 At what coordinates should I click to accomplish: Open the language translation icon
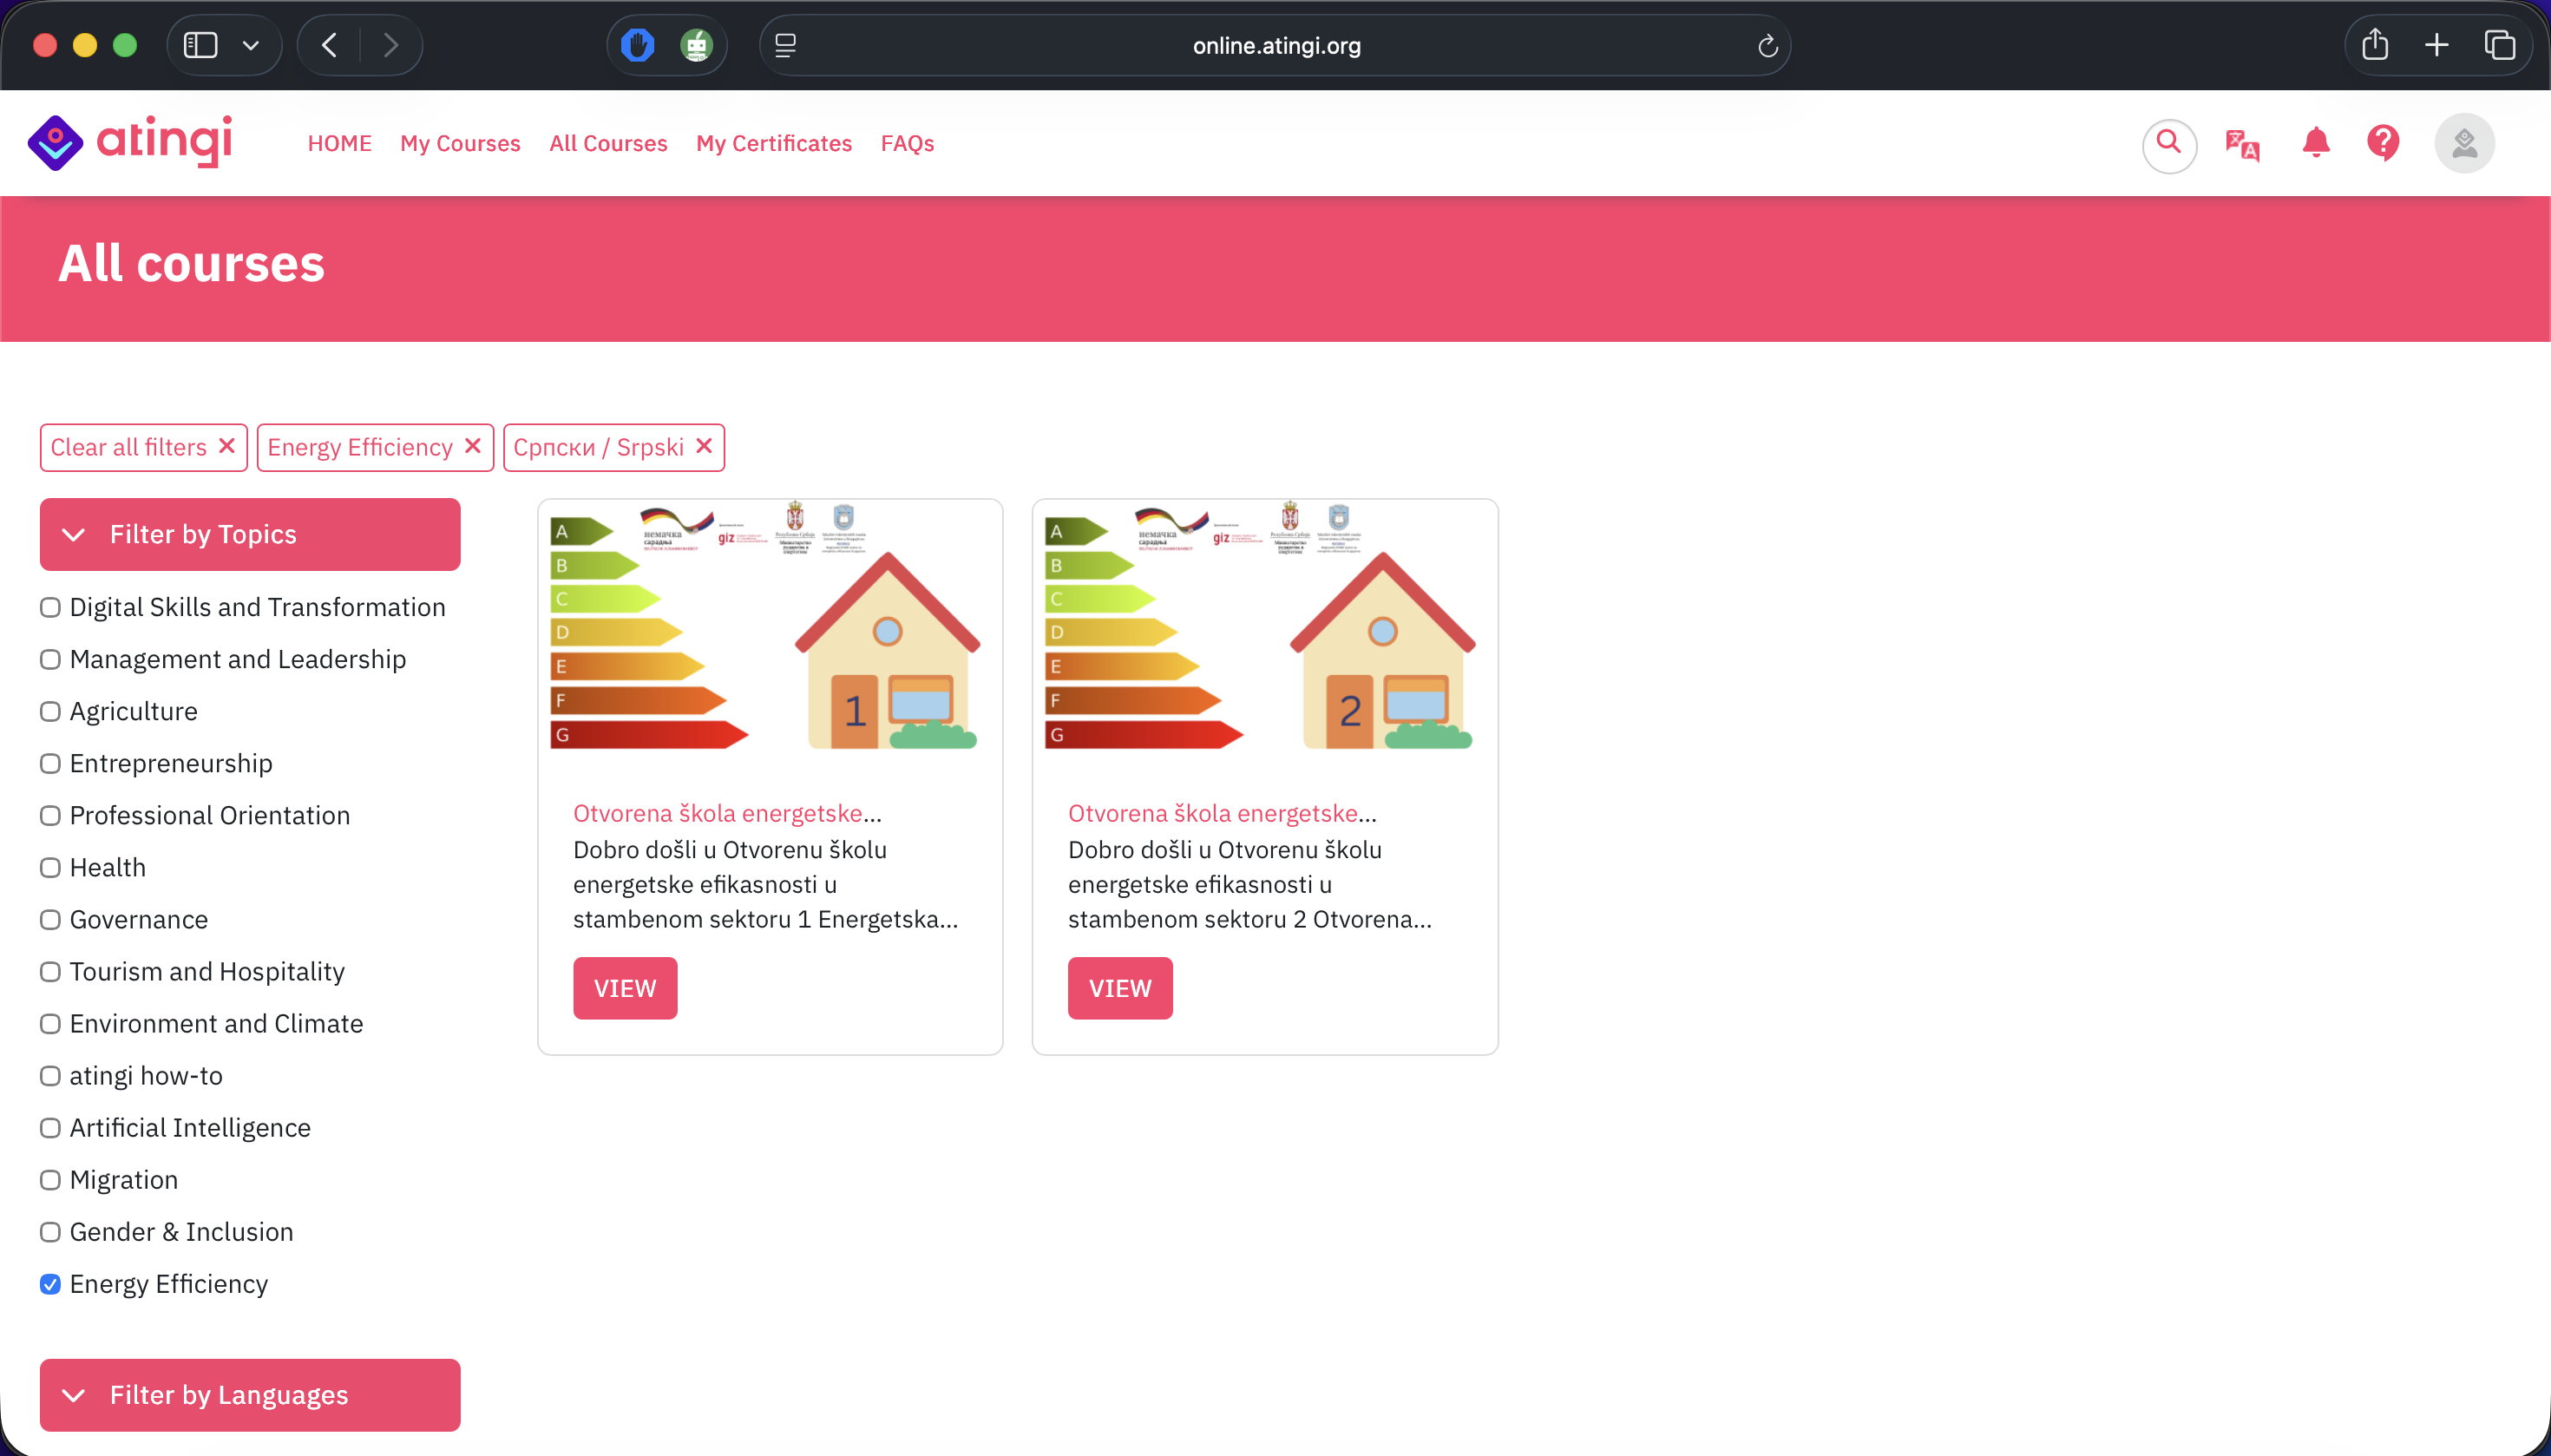(2241, 145)
